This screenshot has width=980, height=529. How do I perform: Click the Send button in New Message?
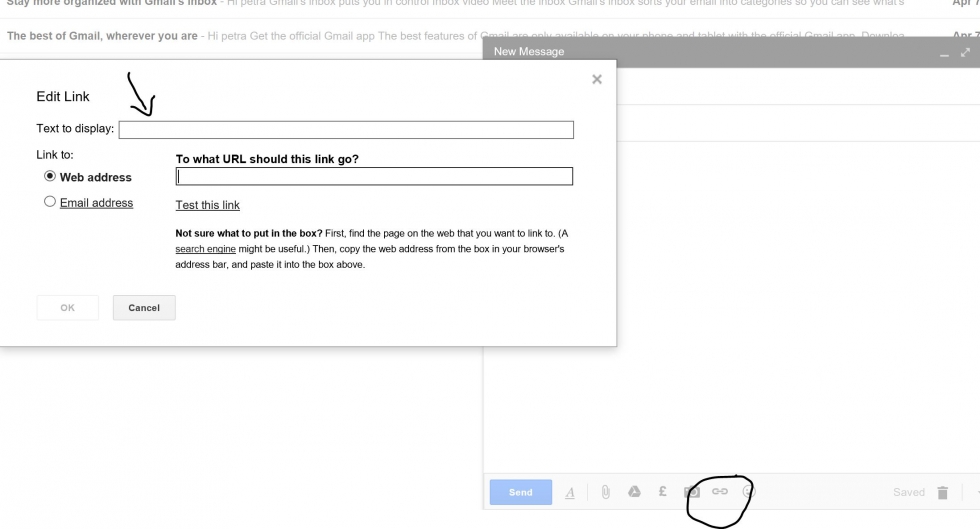521,492
